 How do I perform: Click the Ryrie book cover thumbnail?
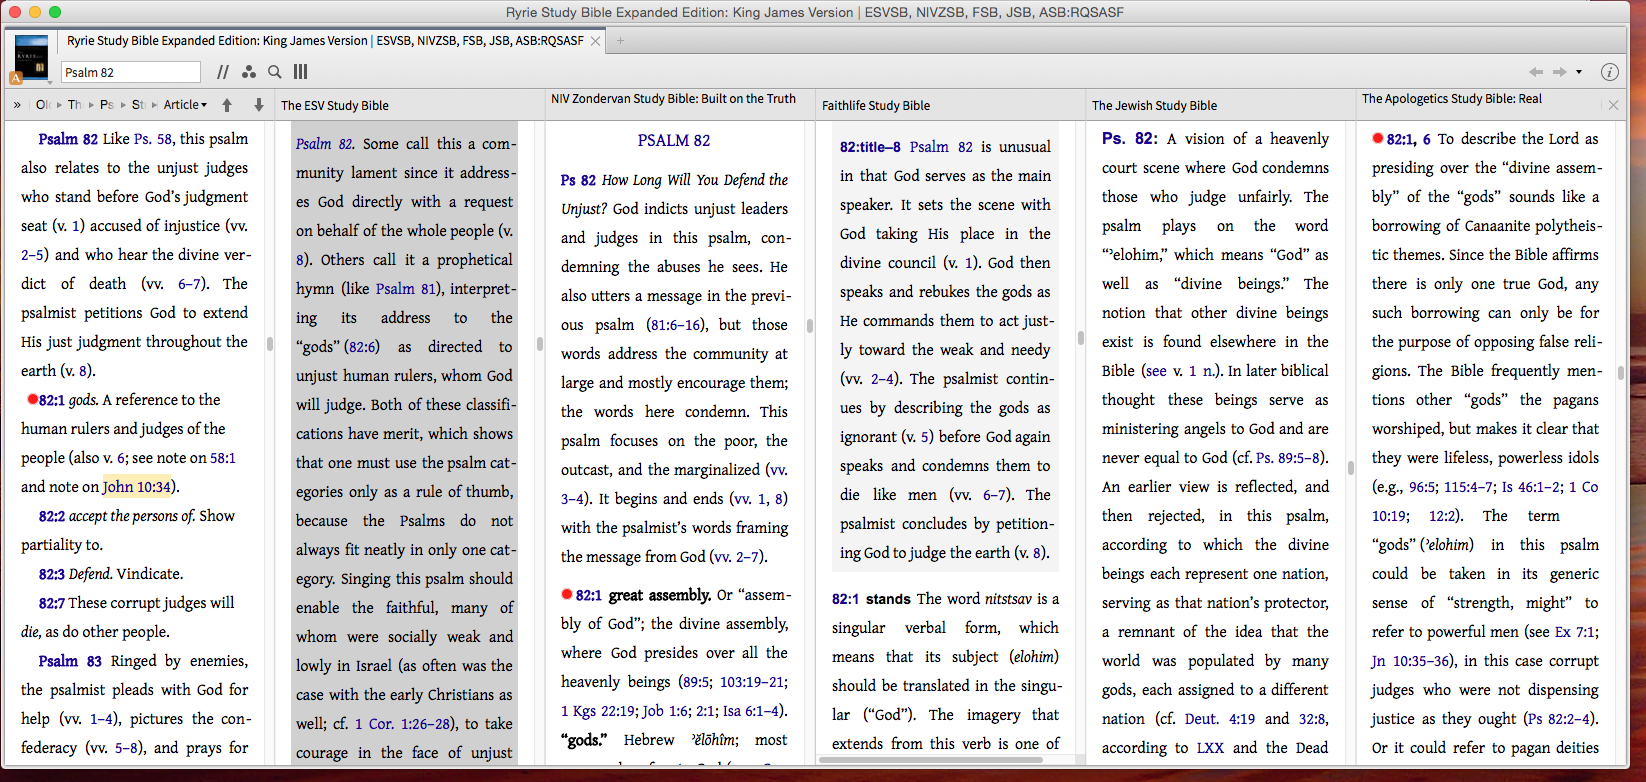(32, 57)
